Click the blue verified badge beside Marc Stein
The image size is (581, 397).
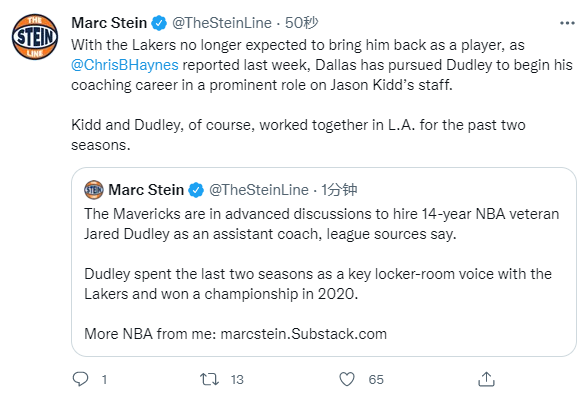(x=159, y=23)
